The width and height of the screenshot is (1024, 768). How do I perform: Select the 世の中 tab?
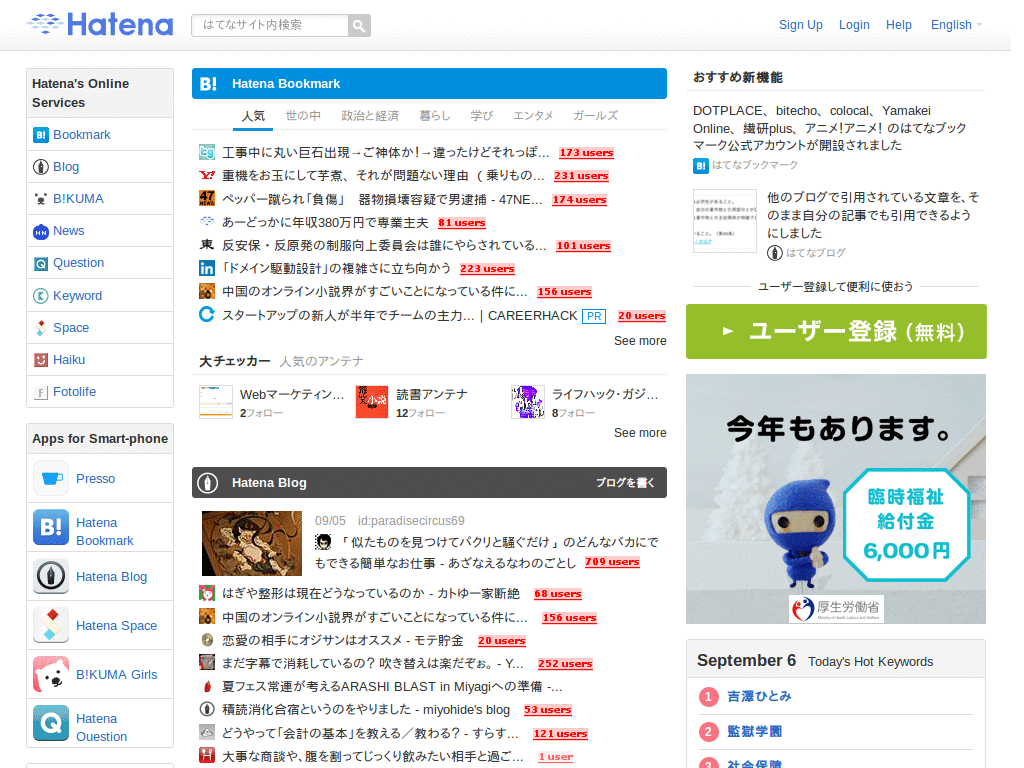[303, 116]
